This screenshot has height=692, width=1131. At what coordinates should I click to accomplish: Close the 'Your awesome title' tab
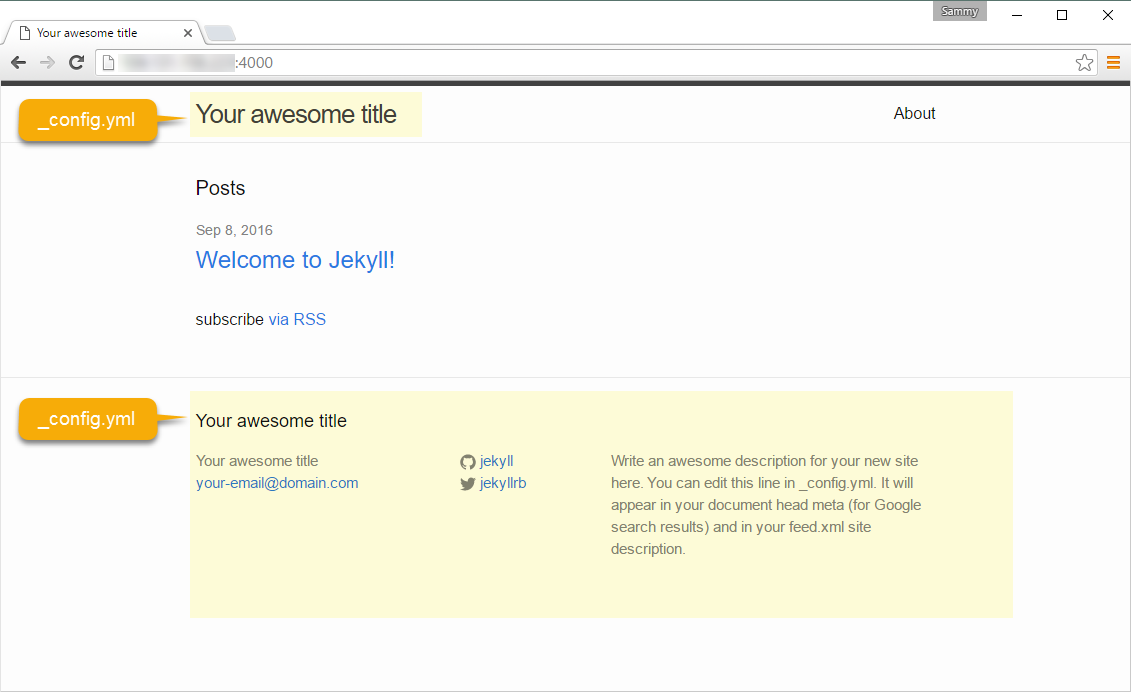coord(188,33)
